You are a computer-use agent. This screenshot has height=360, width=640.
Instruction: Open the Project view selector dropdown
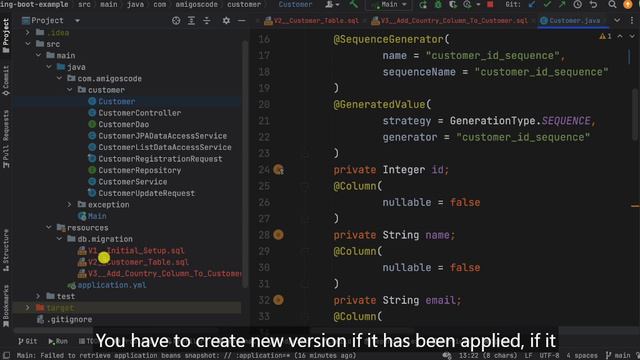pyautogui.click(x=77, y=20)
